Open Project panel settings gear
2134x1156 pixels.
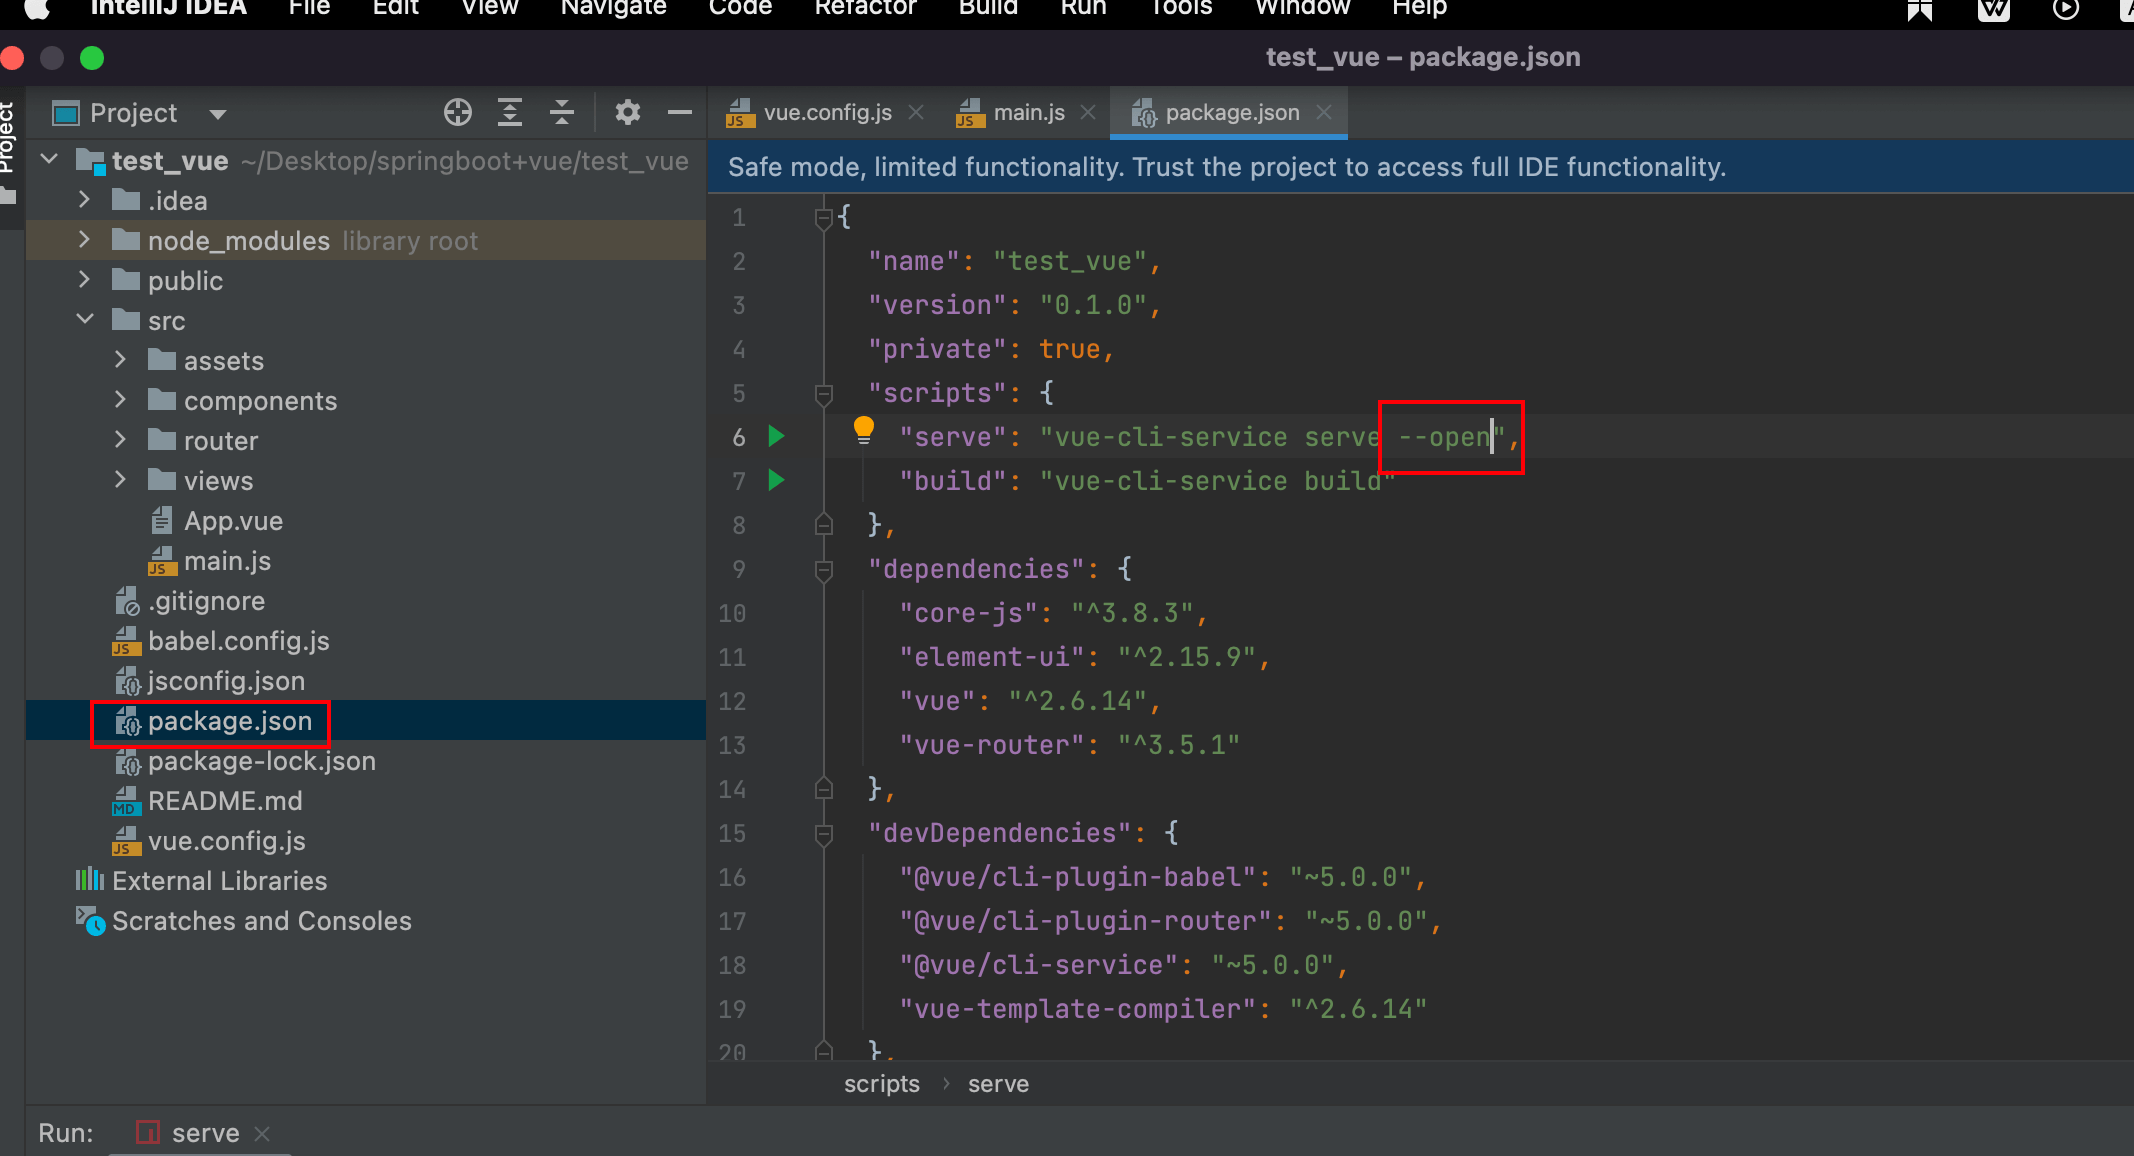click(627, 112)
